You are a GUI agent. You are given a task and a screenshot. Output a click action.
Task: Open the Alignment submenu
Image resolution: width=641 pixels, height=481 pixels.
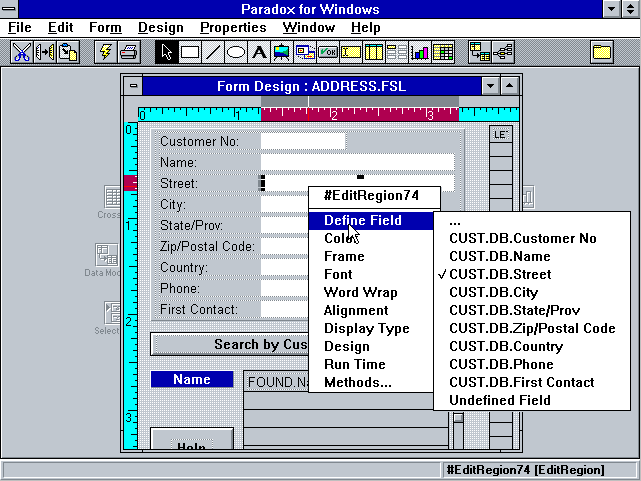371,310
